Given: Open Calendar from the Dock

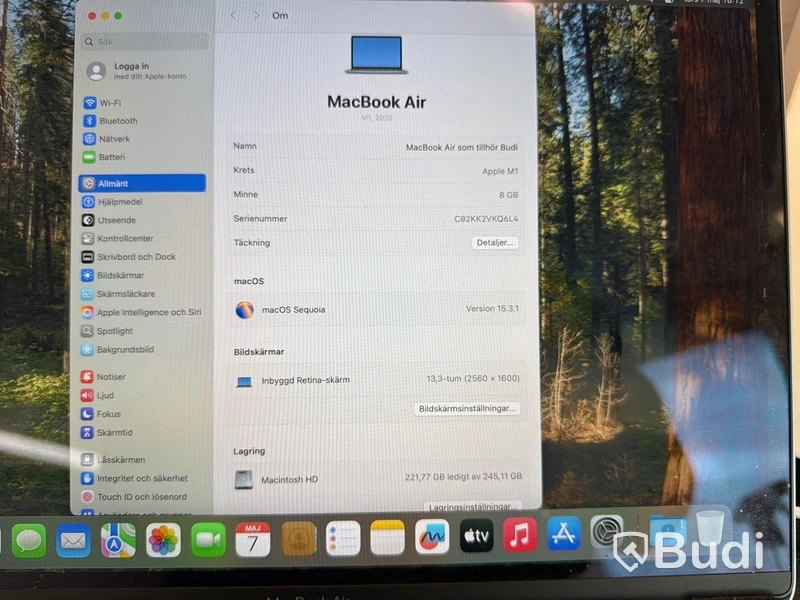Looking at the screenshot, I should coord(253,540).
